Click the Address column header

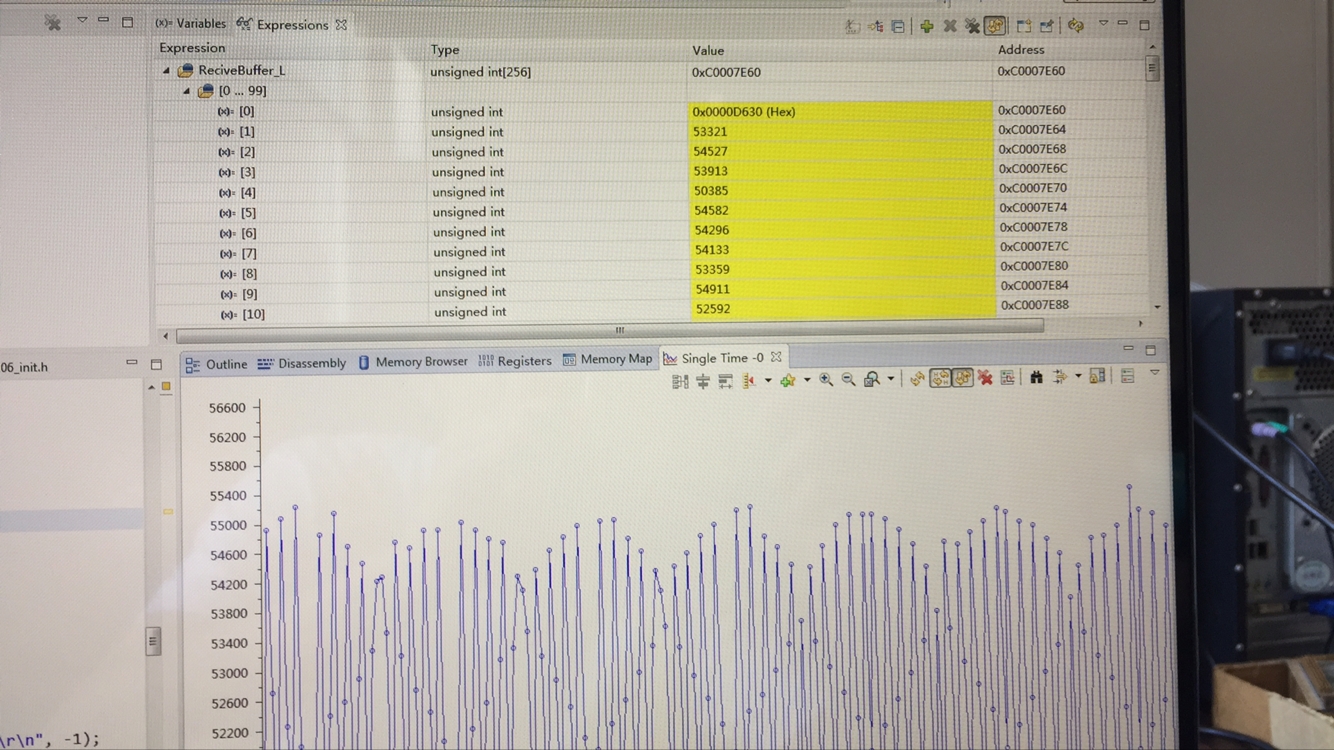coord(1021,49)
